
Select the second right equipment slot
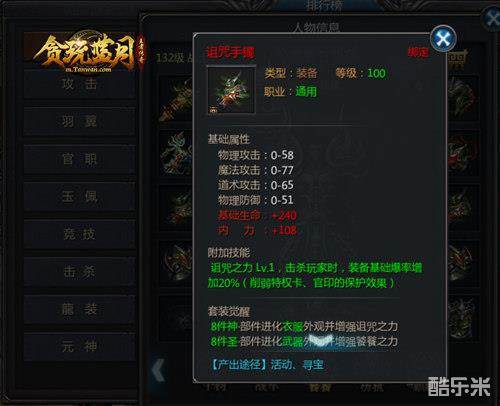[463, 153]
